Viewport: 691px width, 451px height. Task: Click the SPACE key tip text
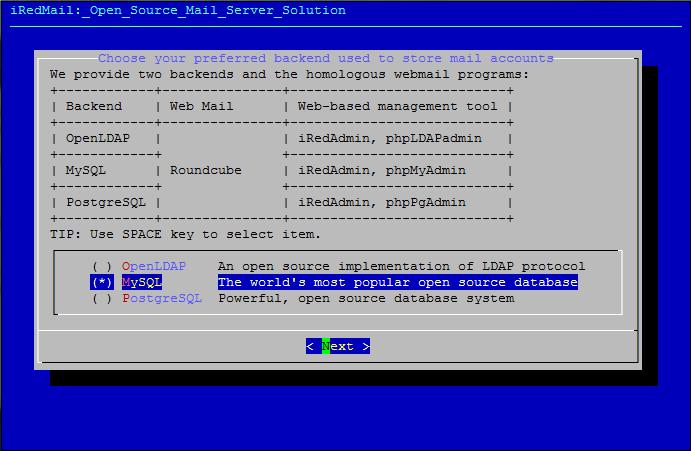(186, 234)
